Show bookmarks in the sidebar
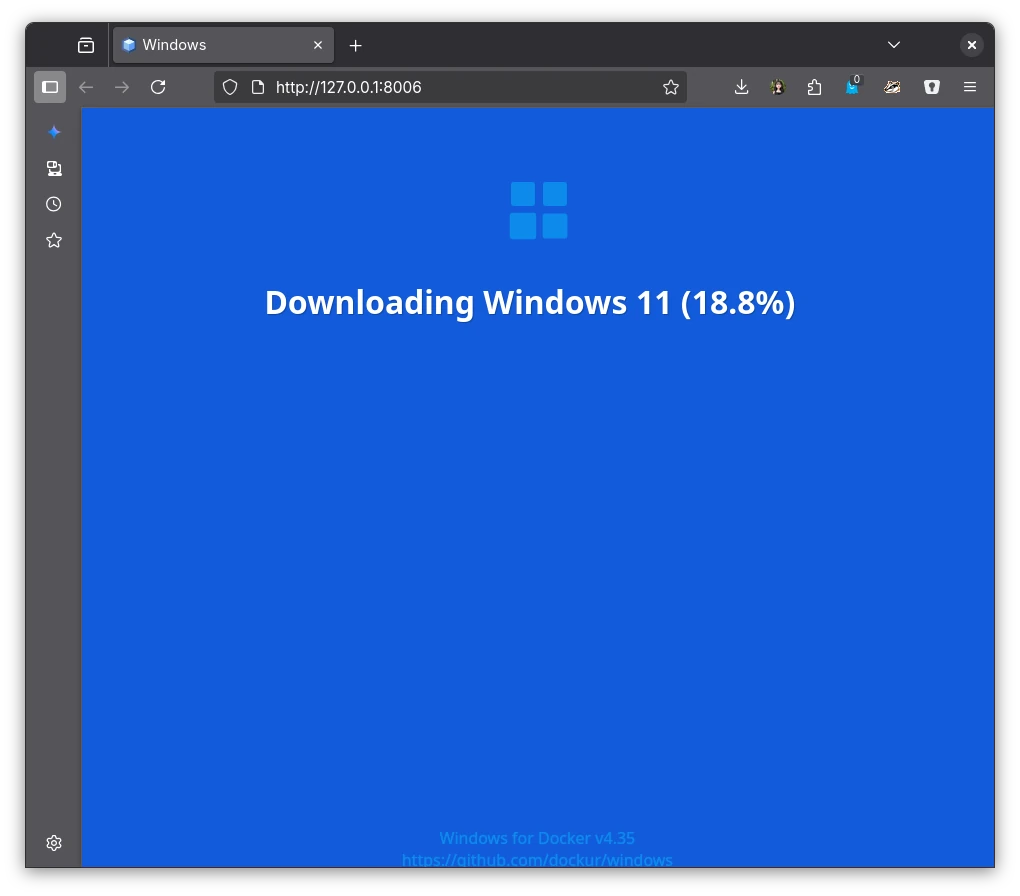The height and width of the screenshot is (896, 1020). coord(54,241)
